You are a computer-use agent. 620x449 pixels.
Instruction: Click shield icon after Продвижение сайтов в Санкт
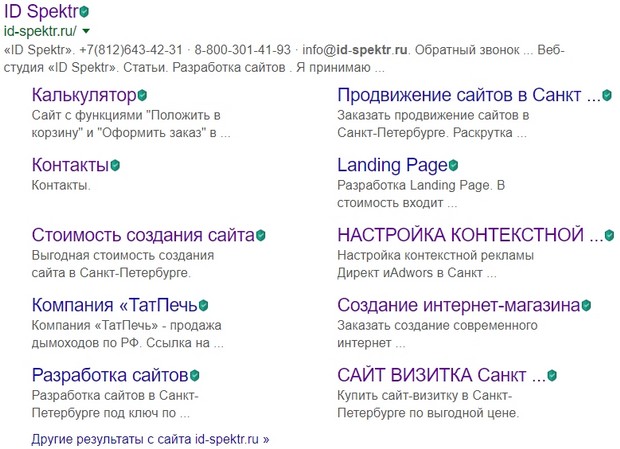[x=607, y=95]
